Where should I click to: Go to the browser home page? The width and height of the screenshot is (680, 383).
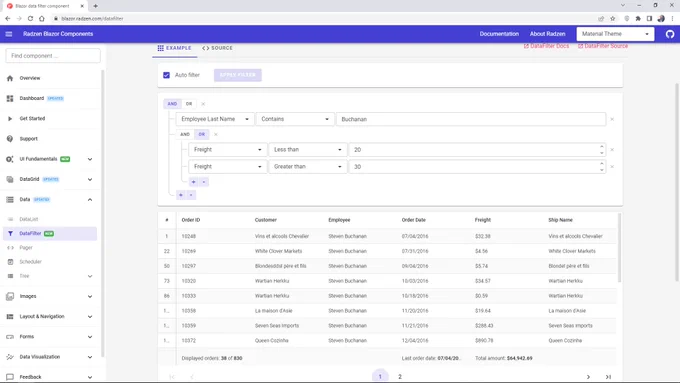[x=42, y=19]
